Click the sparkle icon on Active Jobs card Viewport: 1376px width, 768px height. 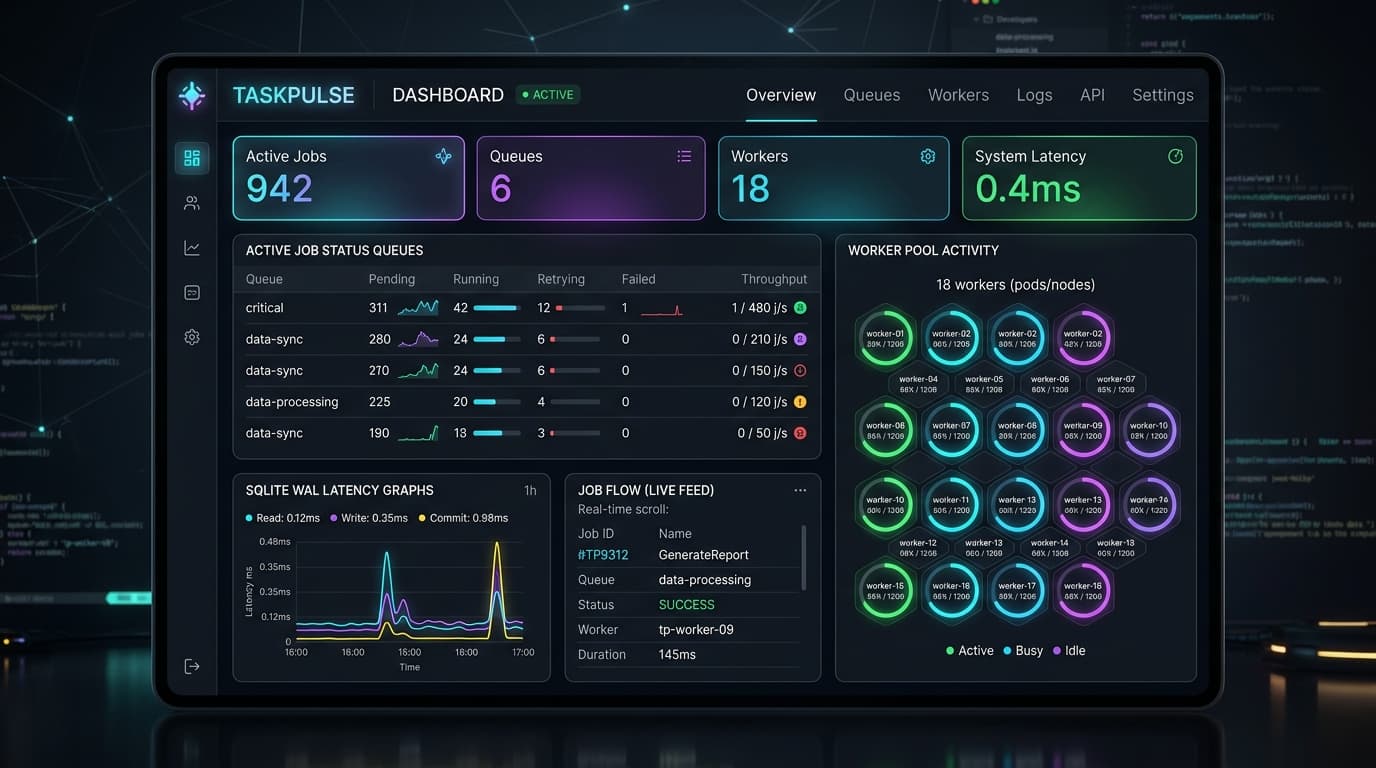coord(443,156)
